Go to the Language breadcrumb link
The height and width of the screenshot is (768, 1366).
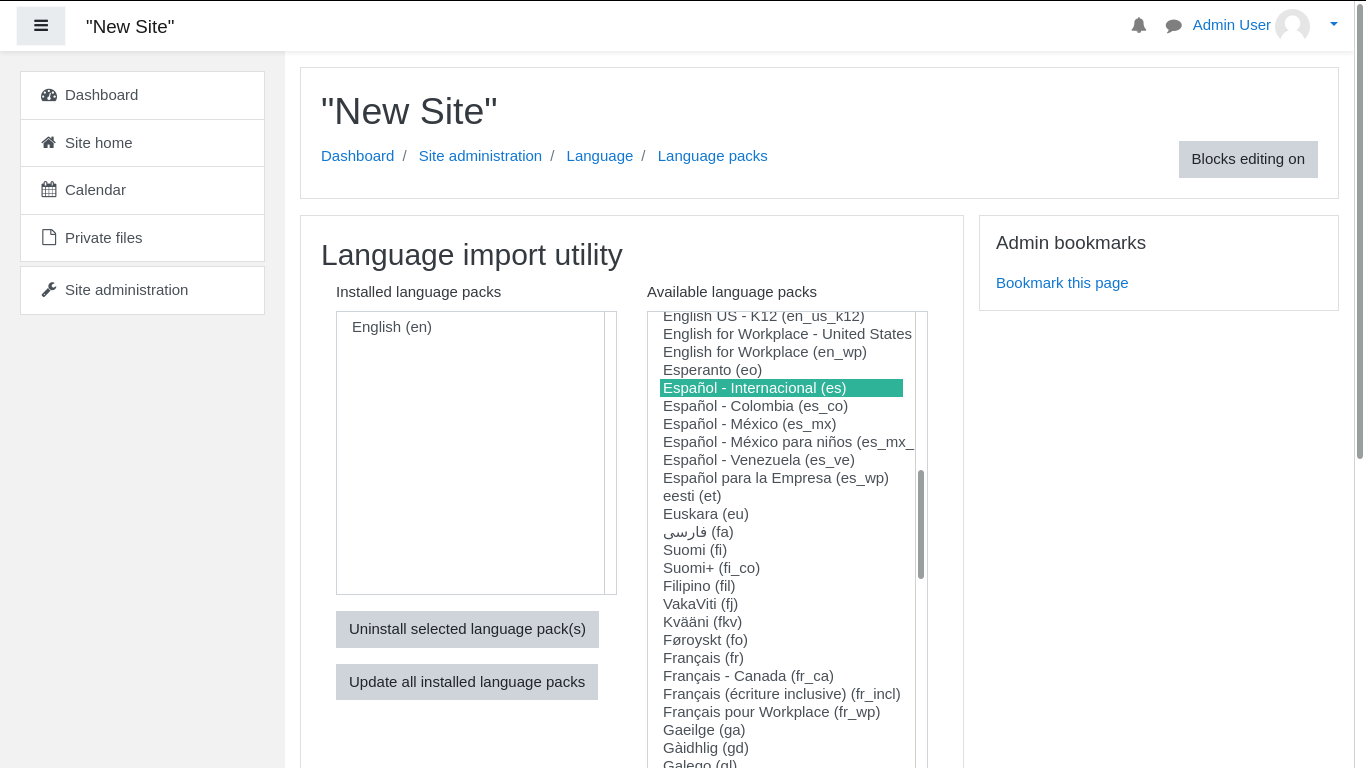(x=600, y=156)
